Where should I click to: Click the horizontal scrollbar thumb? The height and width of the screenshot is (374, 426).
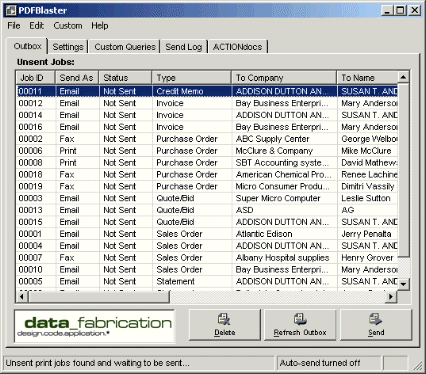coord(99,296)
